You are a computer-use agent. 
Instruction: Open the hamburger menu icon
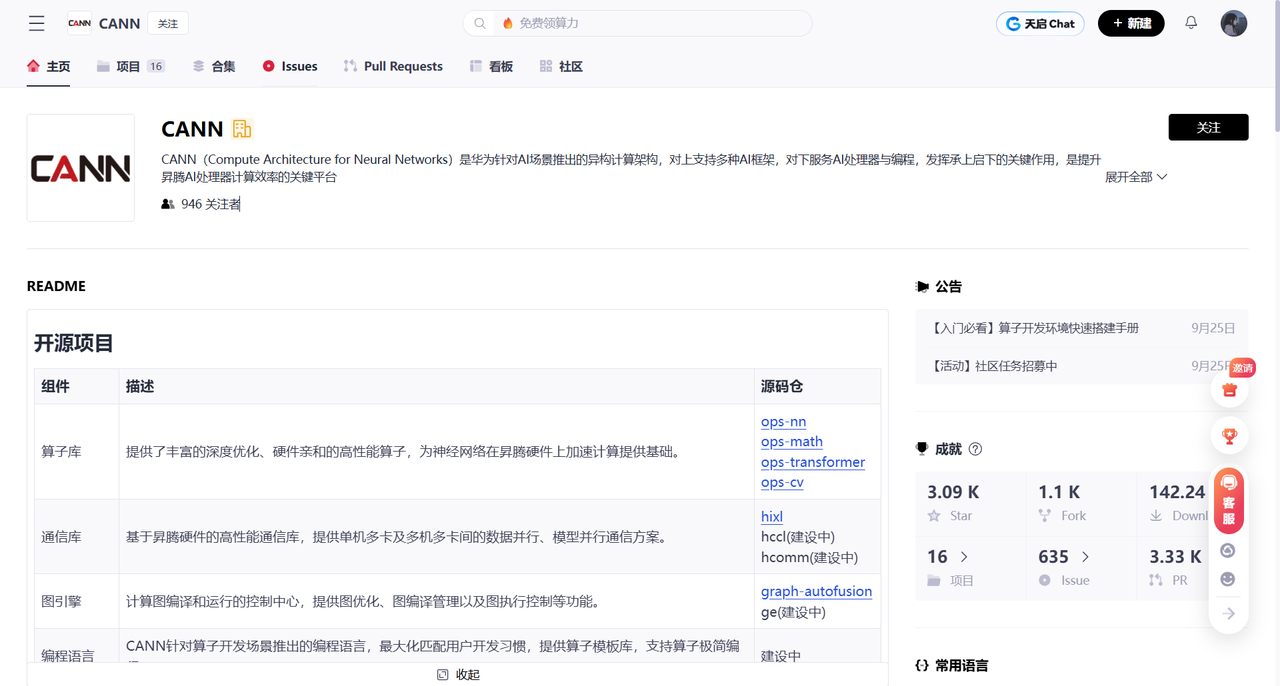click(37, 23)
